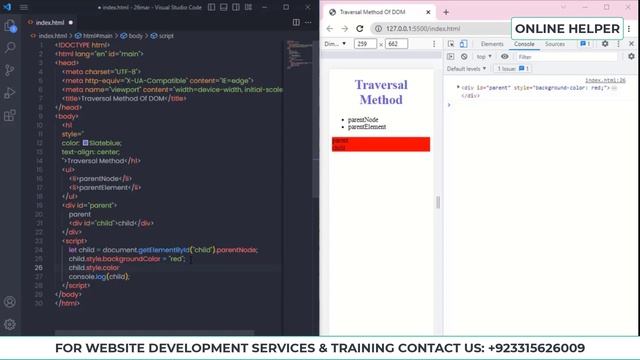Go back in the browser
This screenshot has width=640, height=360.
(330, 29)
